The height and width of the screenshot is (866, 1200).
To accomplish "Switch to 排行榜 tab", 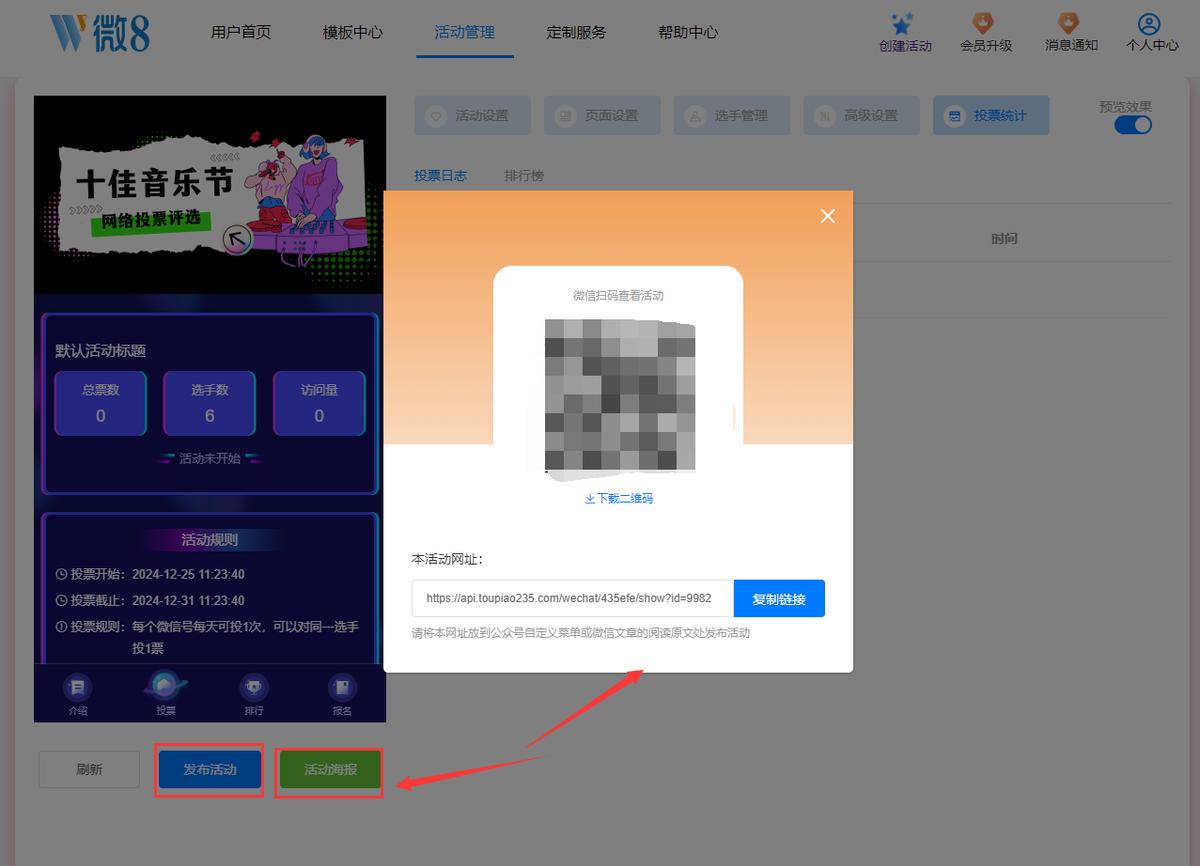I will (x=524, y=175).
